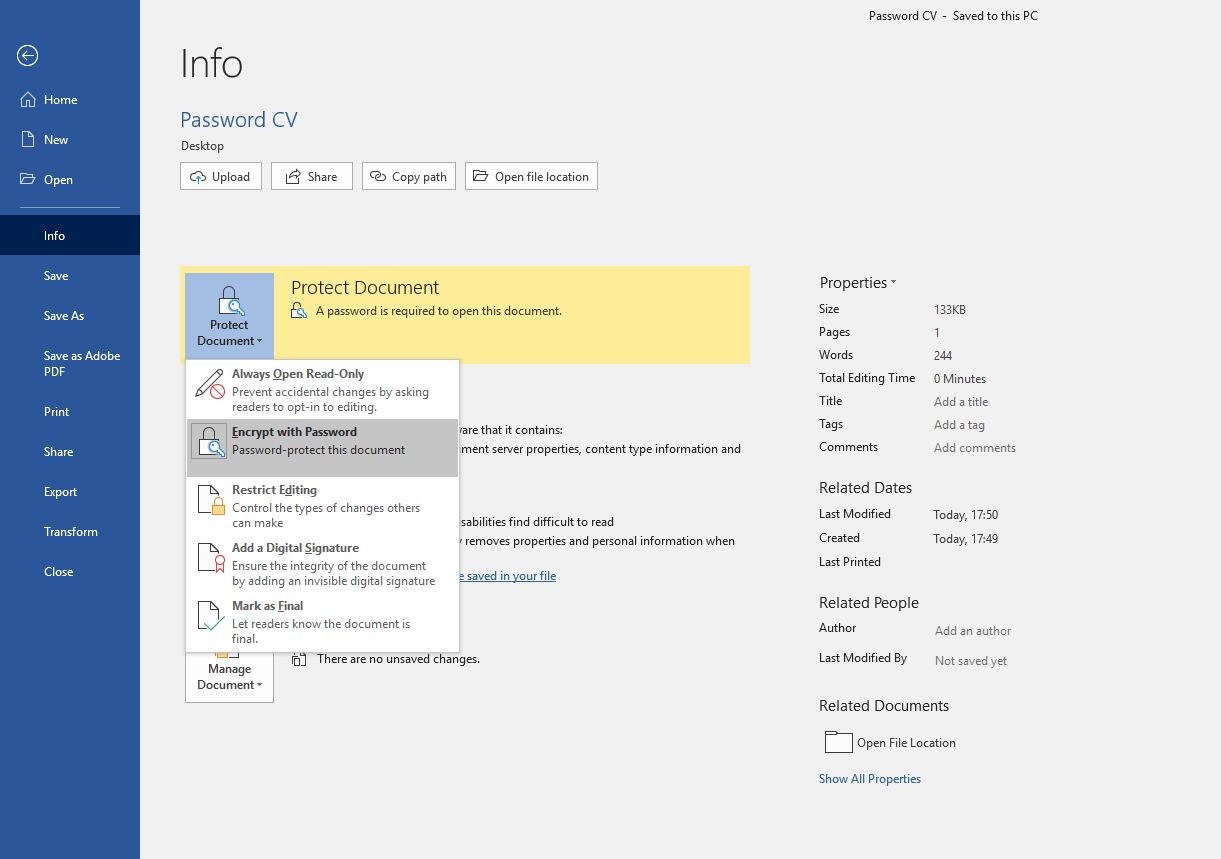Open Export in the sidebar

(x=70, y=492)
